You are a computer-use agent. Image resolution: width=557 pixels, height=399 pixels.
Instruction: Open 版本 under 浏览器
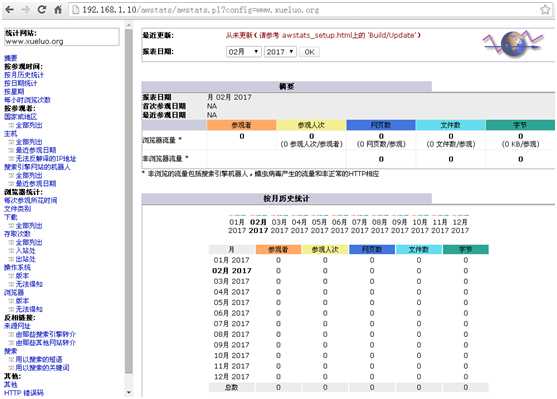pyautogui.click(x=22, y=301)
